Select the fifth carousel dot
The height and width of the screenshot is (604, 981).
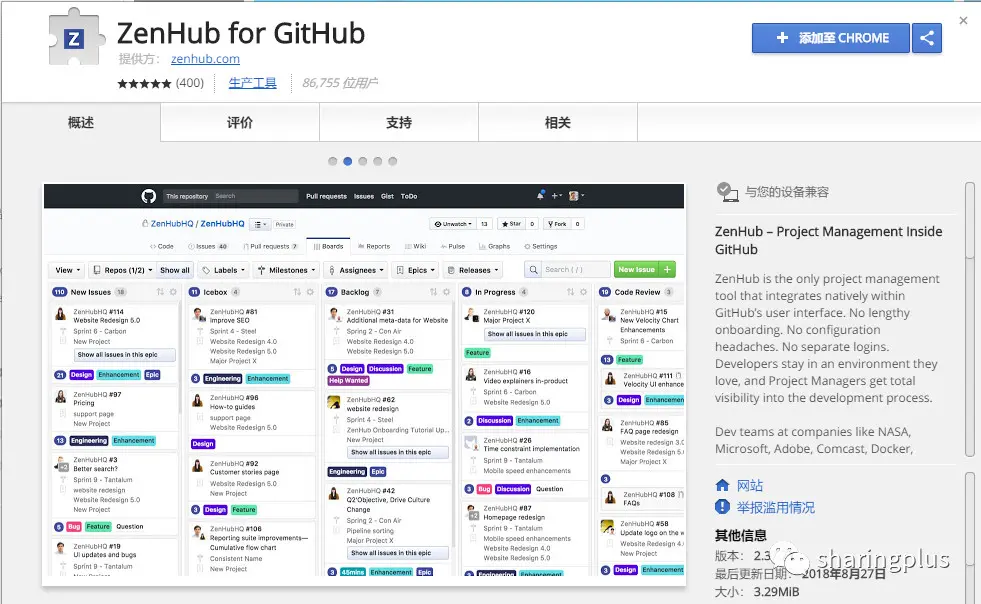393,161
